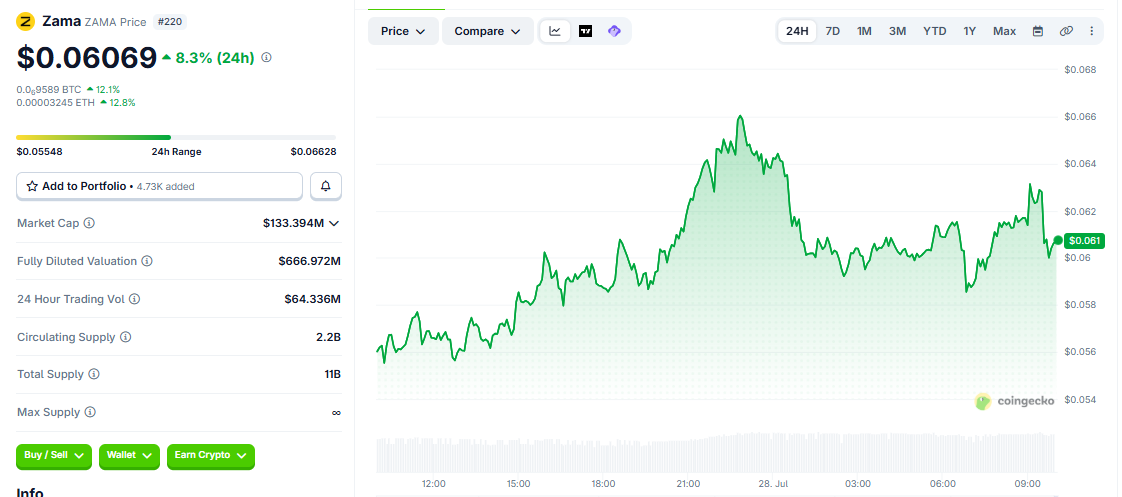Click the $0.06628 range high value
Image resolution: width=1122 pixels, height=497 pixels.
(x=313, y=152)
